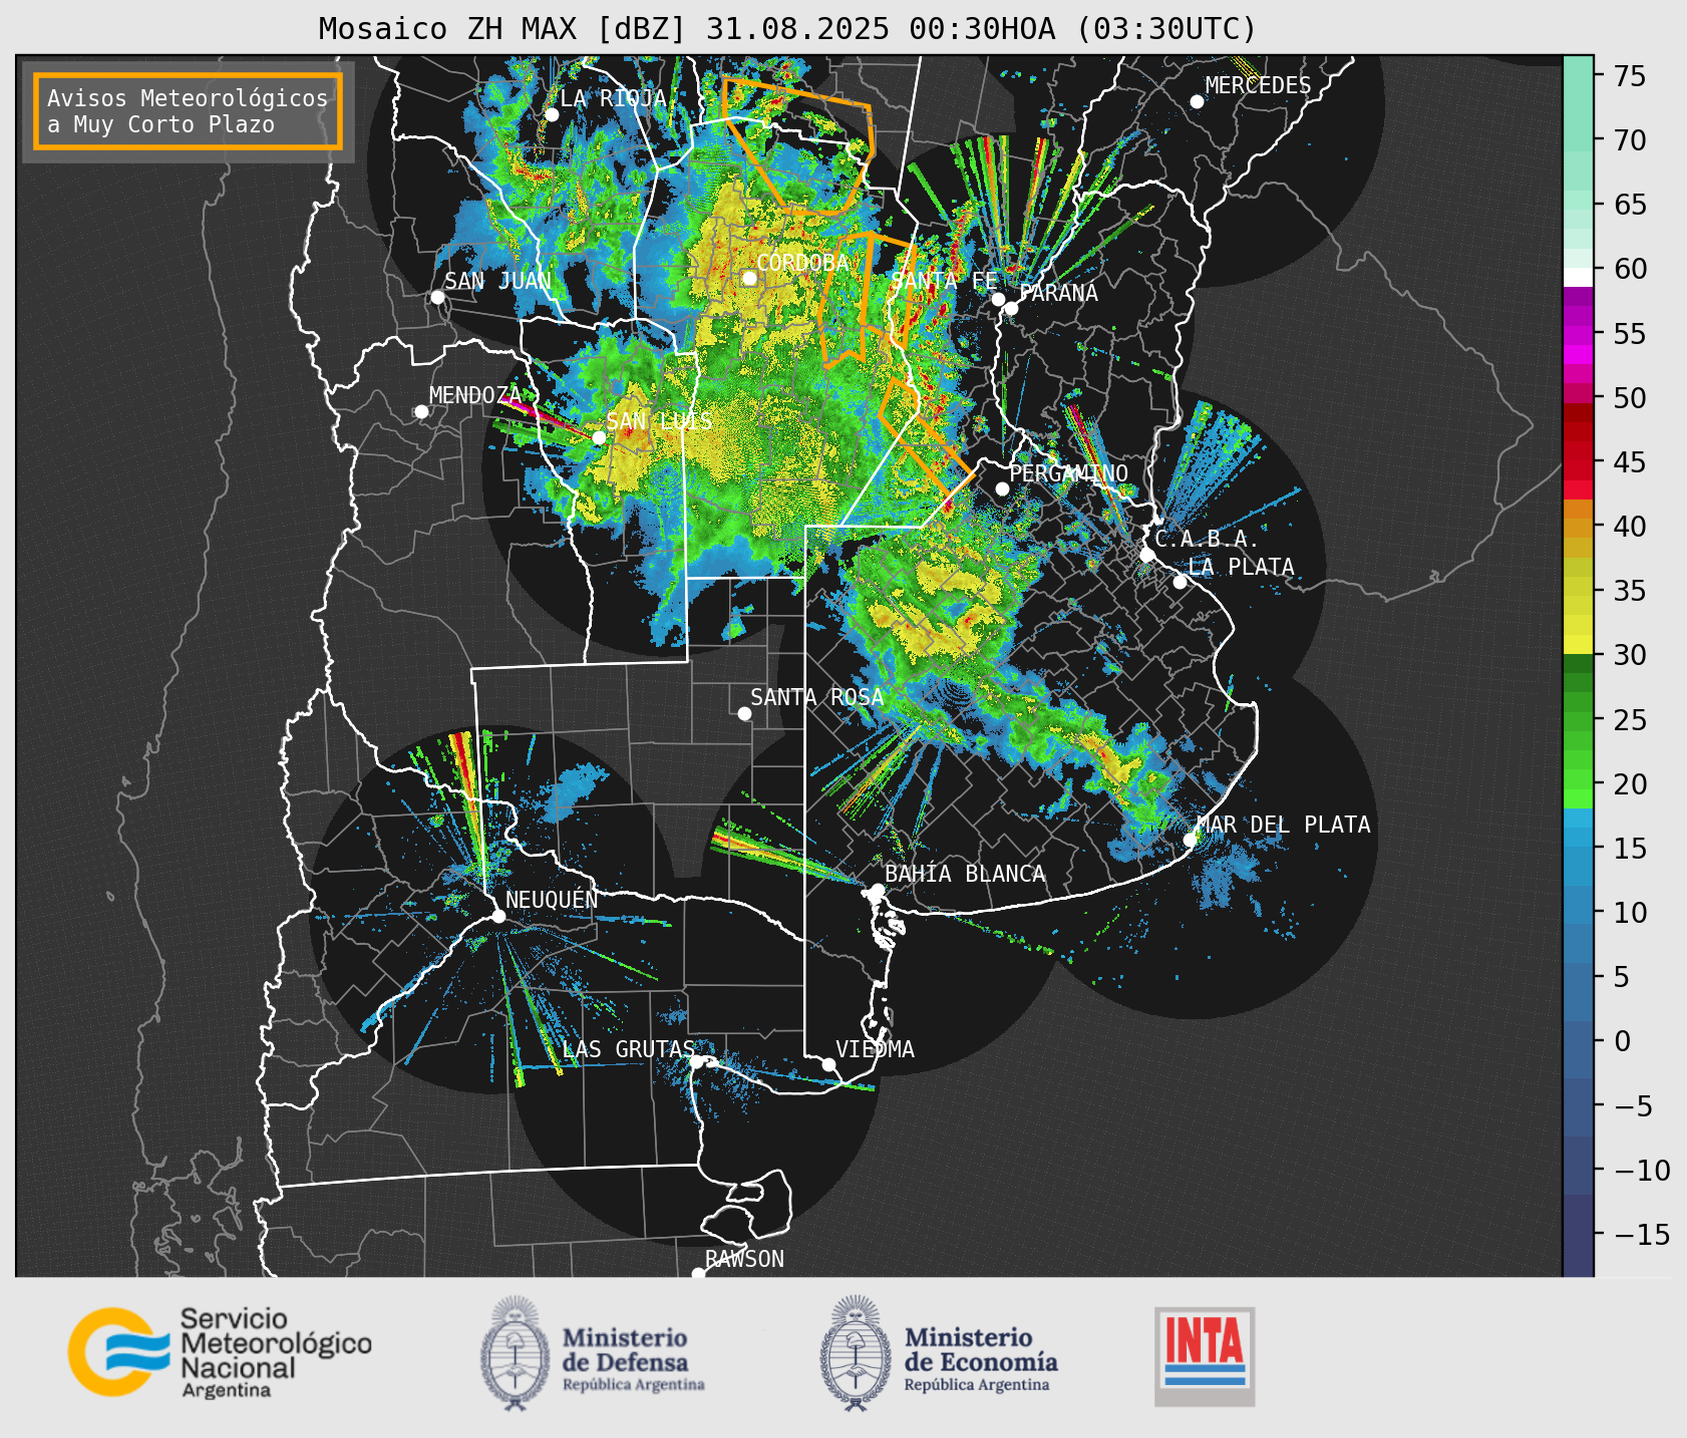Click the NEUQUÉN city label
1687x1438 pixels.
552,899
